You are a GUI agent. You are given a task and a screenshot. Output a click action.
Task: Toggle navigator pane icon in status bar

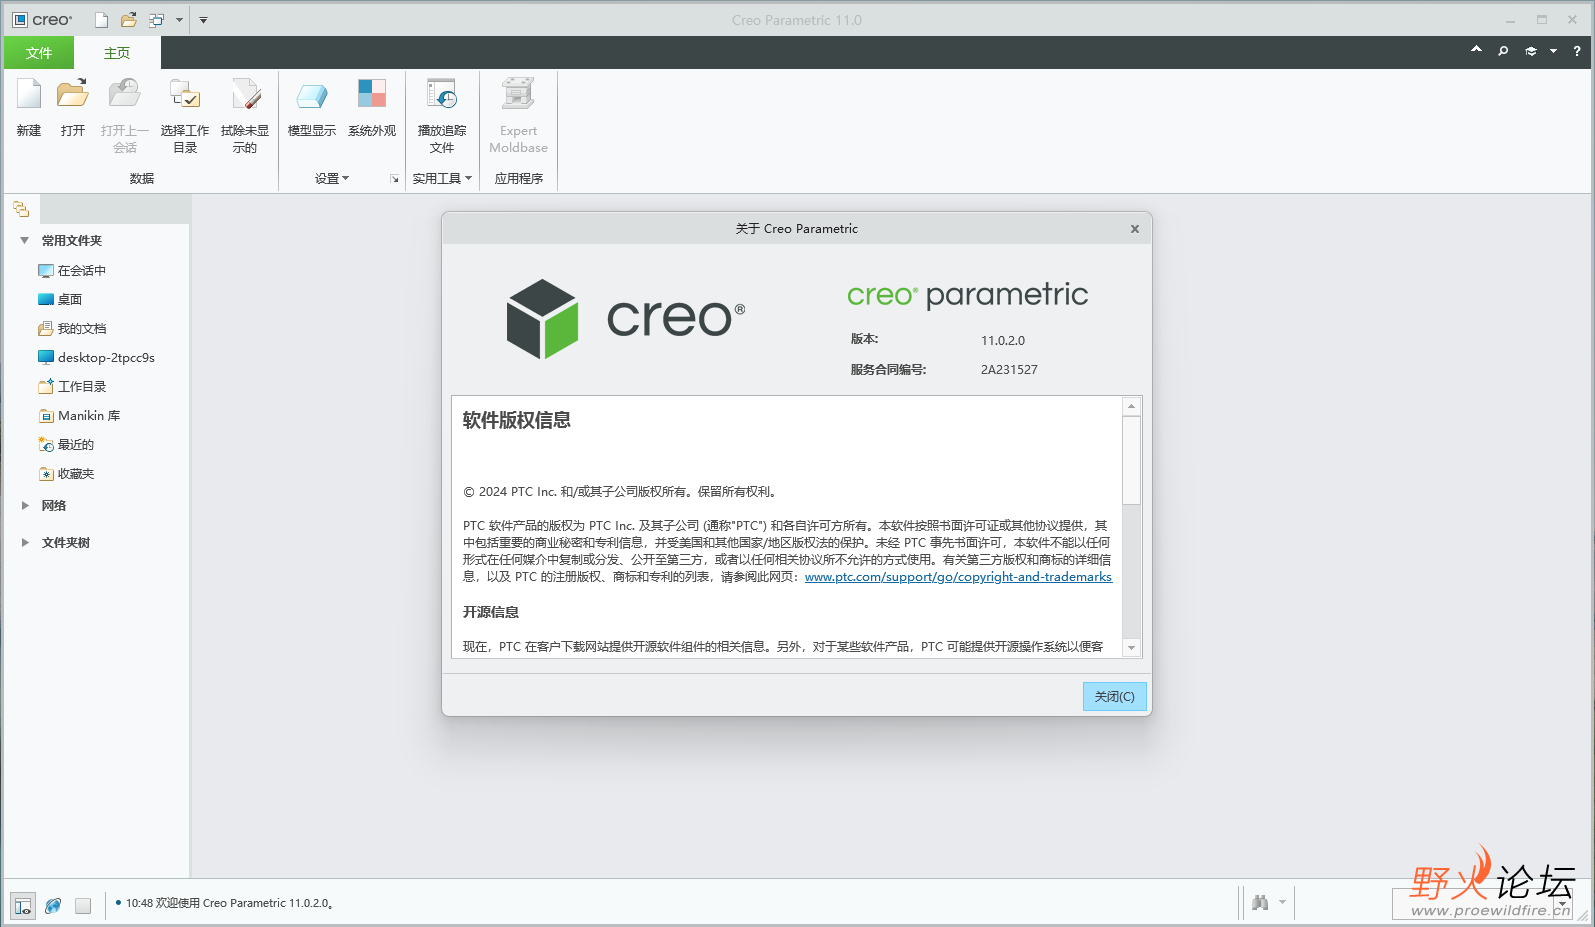click(22, 905)
